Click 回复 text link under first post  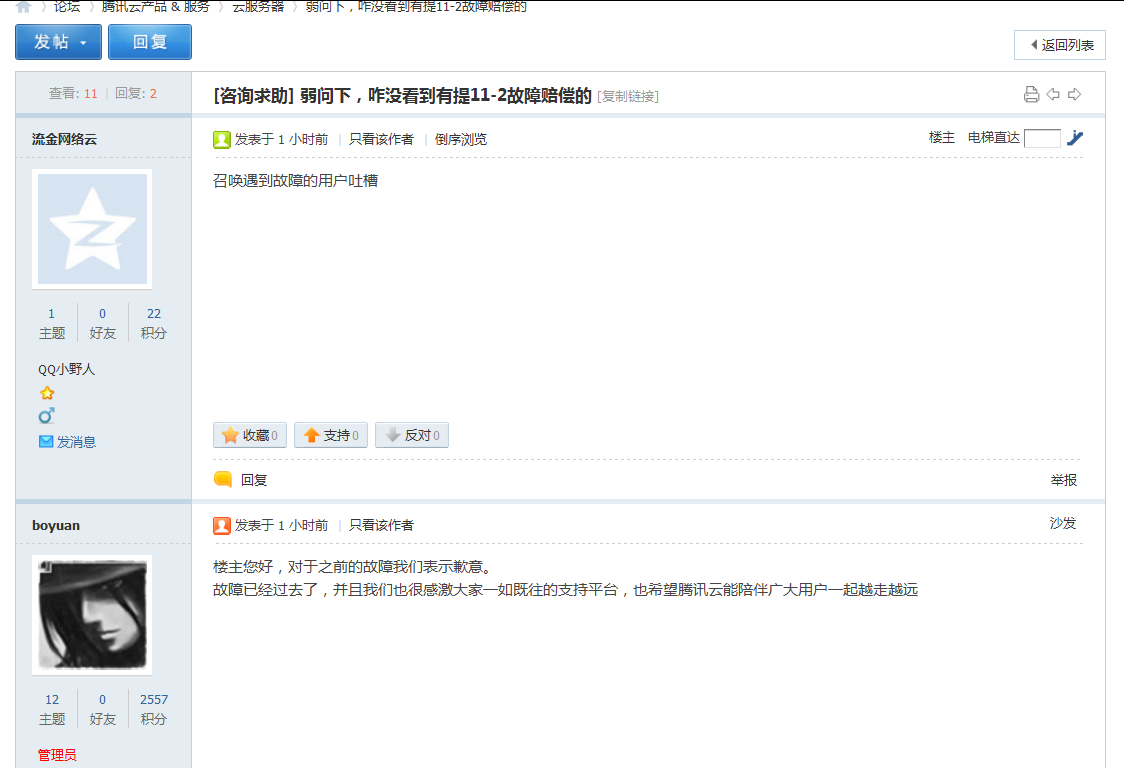[254, 480]
